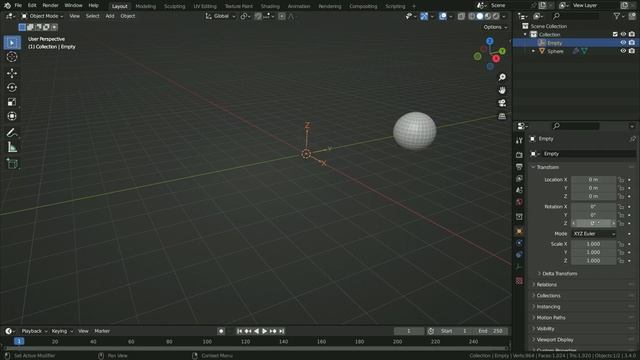Screen dimensions: 640x360
Task: Open the Scene properties tab
Action: click(x=519, y=190)
